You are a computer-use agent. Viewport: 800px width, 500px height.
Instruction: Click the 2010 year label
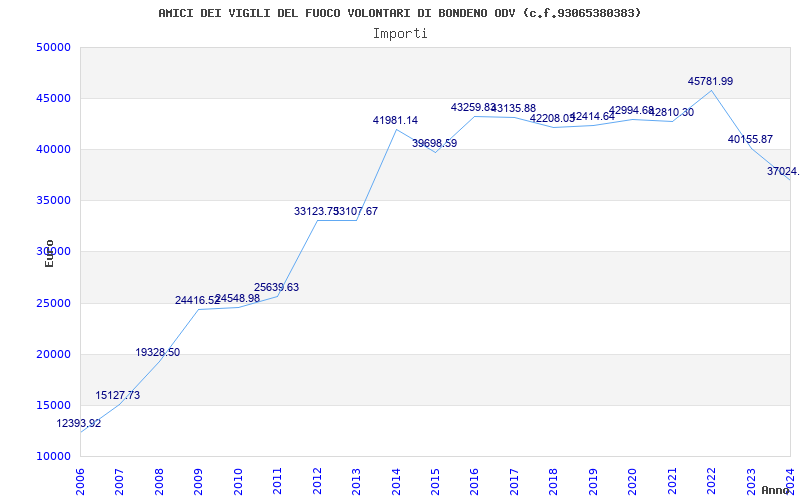(238, 481)
